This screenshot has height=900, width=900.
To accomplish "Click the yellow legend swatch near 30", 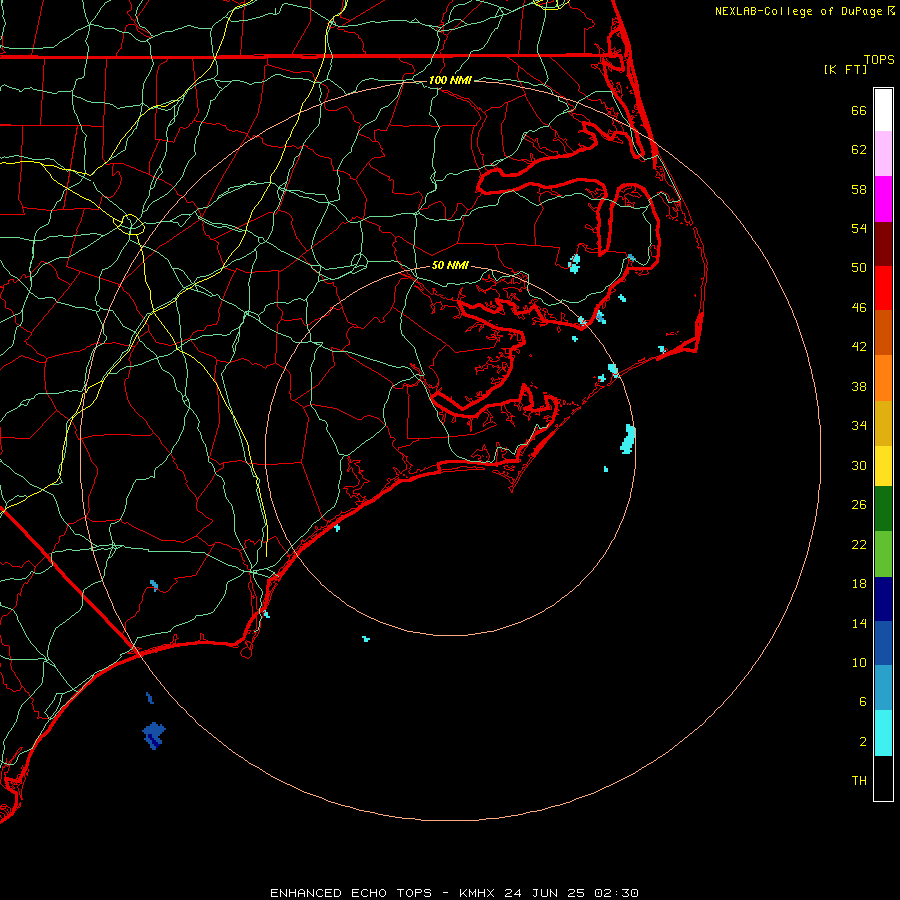I will [883, 466].
